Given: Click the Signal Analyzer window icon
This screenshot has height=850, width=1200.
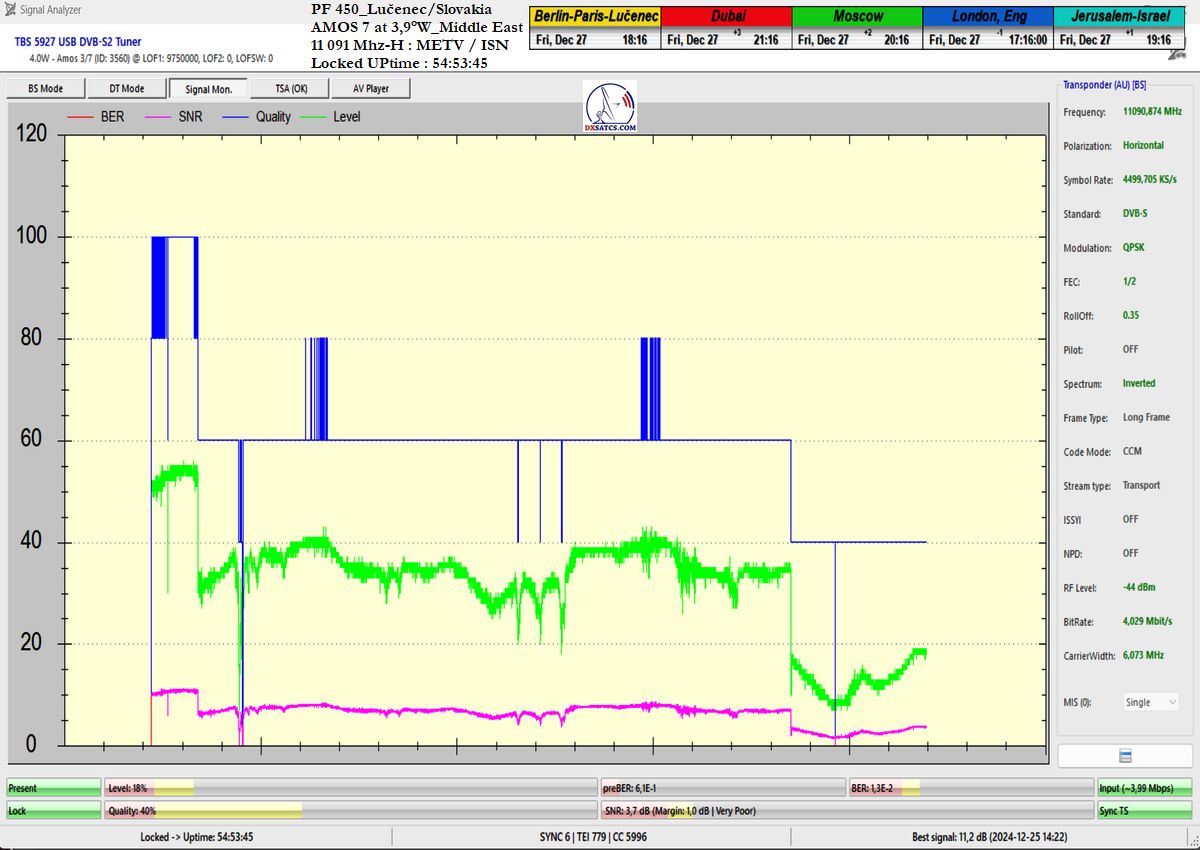Looking at the screenshot, I should point(10,10).
